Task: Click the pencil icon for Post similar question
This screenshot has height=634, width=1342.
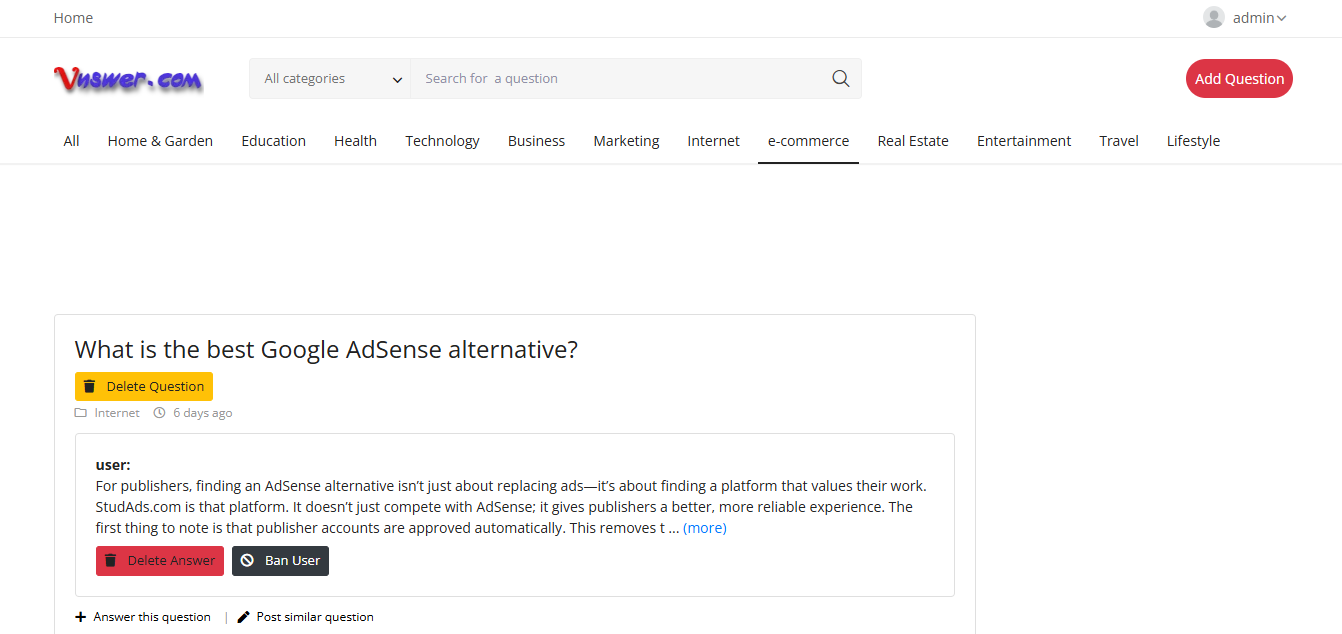Action: [x=244, y=617]
